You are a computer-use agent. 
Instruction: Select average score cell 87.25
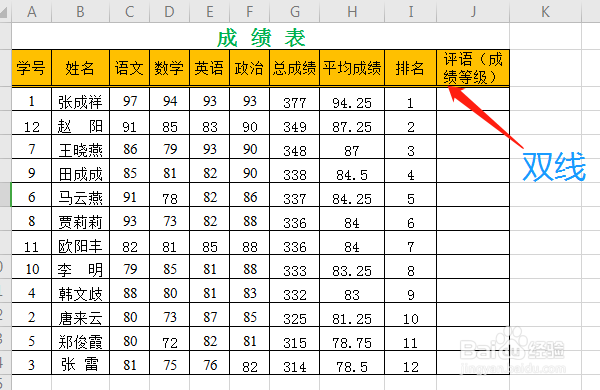352,123
